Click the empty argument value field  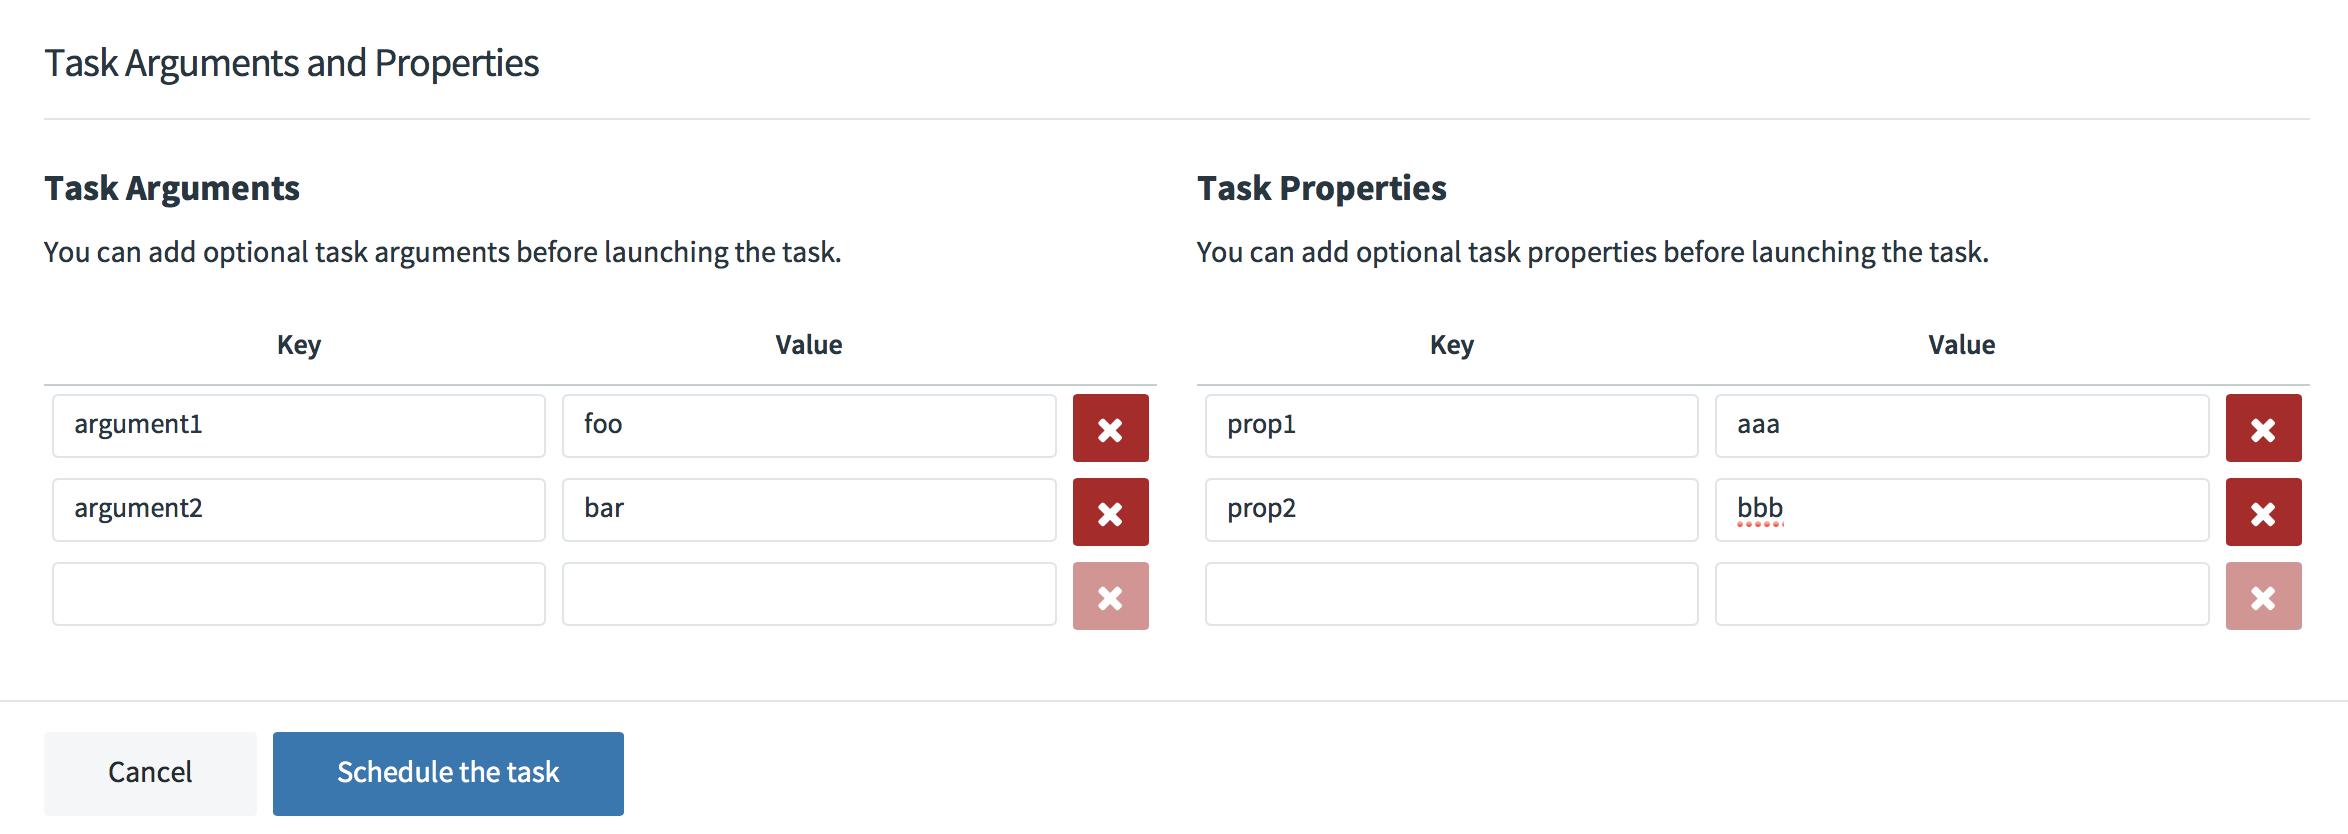pos(809,594)
